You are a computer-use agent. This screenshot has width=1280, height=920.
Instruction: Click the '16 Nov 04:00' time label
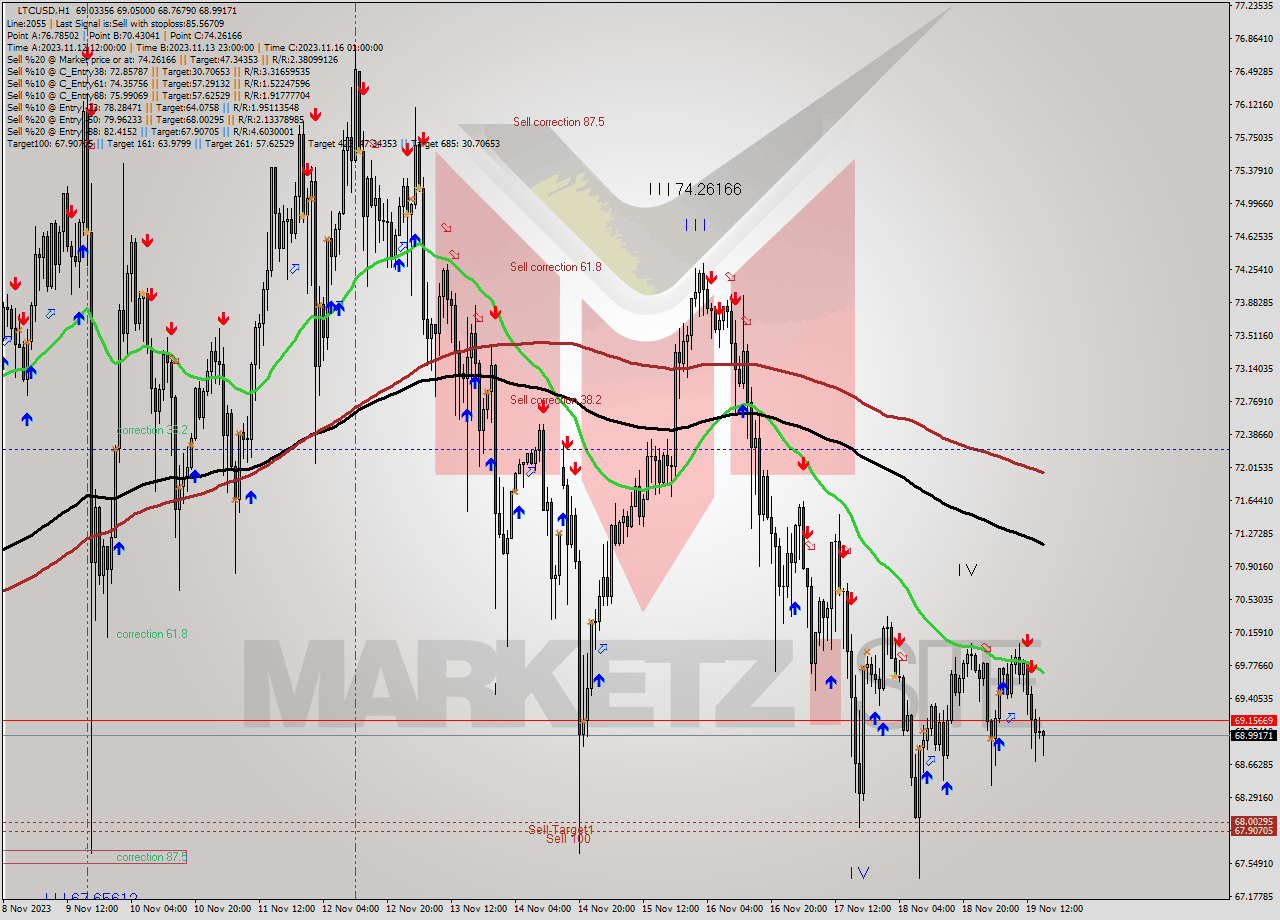pyautogui.click(x=733, y=909)
